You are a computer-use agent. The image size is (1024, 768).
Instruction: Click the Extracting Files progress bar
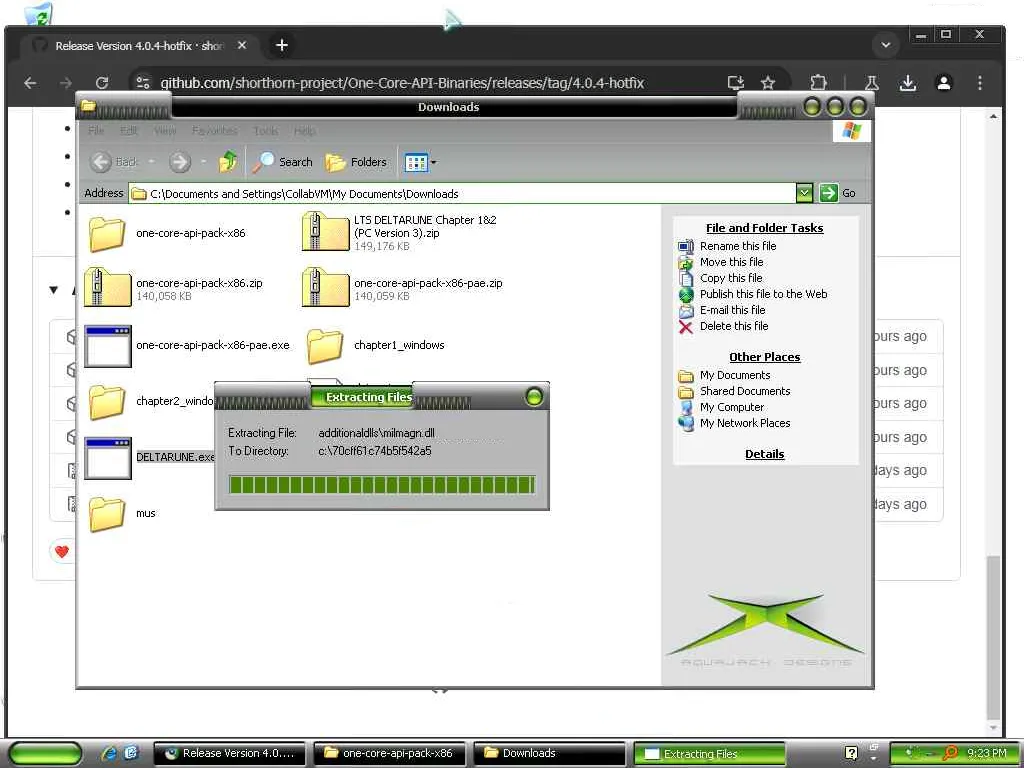click(382, 484)
